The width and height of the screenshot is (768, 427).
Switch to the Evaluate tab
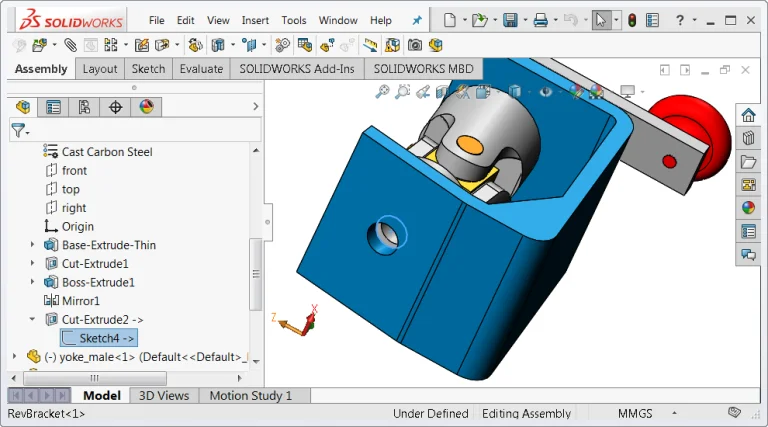[x=201, y=69]
